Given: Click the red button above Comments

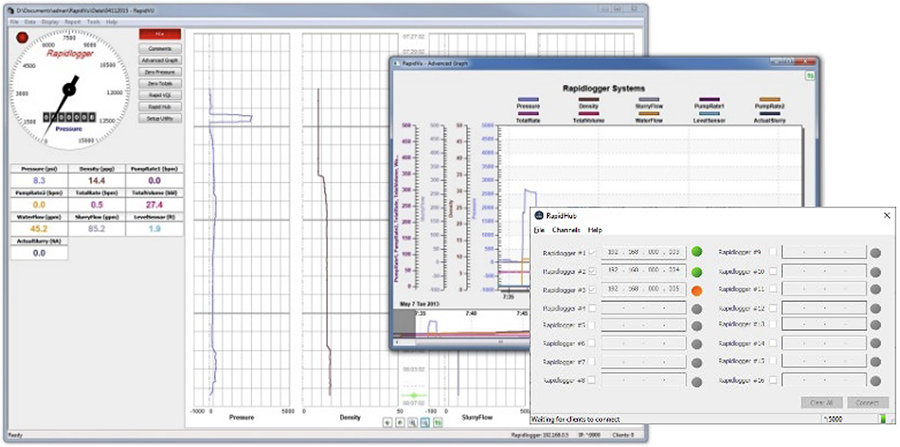Looking at the screenshot, I should (x=160, y=34).
